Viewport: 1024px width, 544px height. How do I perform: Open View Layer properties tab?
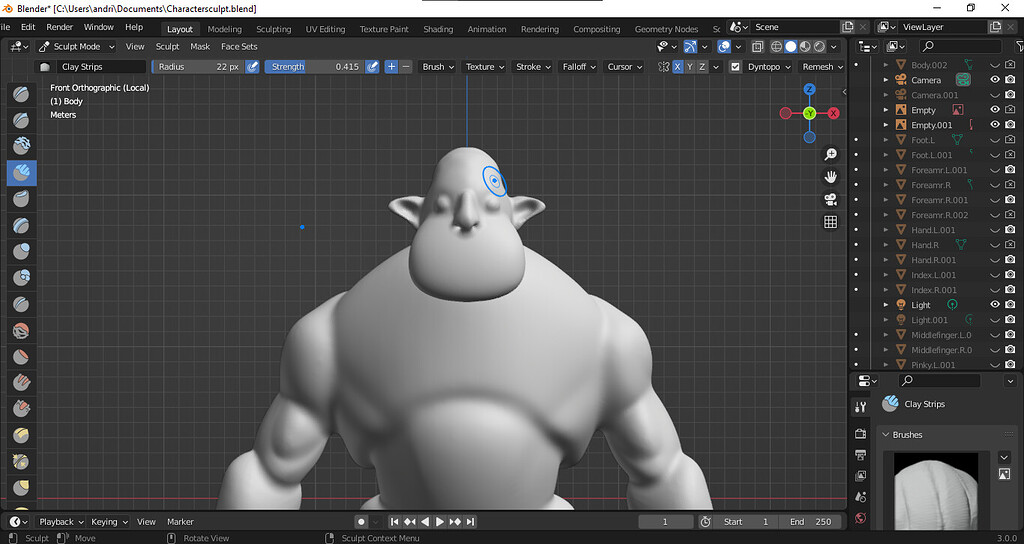[x=861, y=476]
